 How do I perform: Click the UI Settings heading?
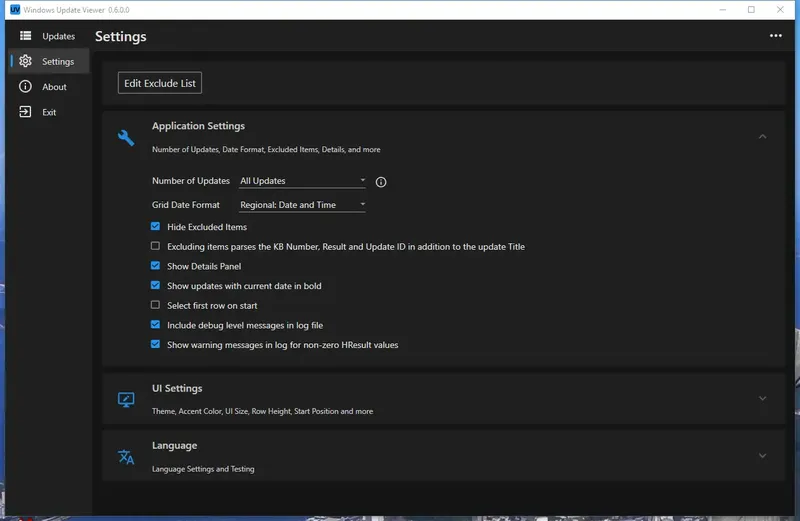click(177, 388)
